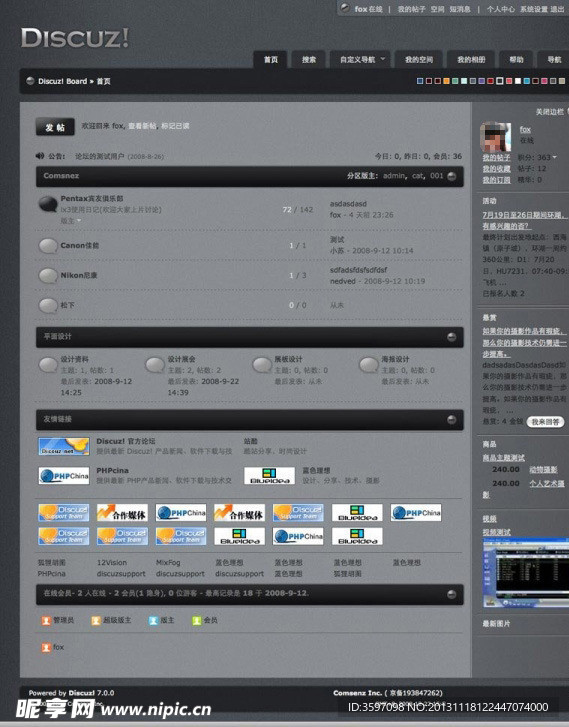Click the PHPChina logo beside PHPcina link

[64, 476]
